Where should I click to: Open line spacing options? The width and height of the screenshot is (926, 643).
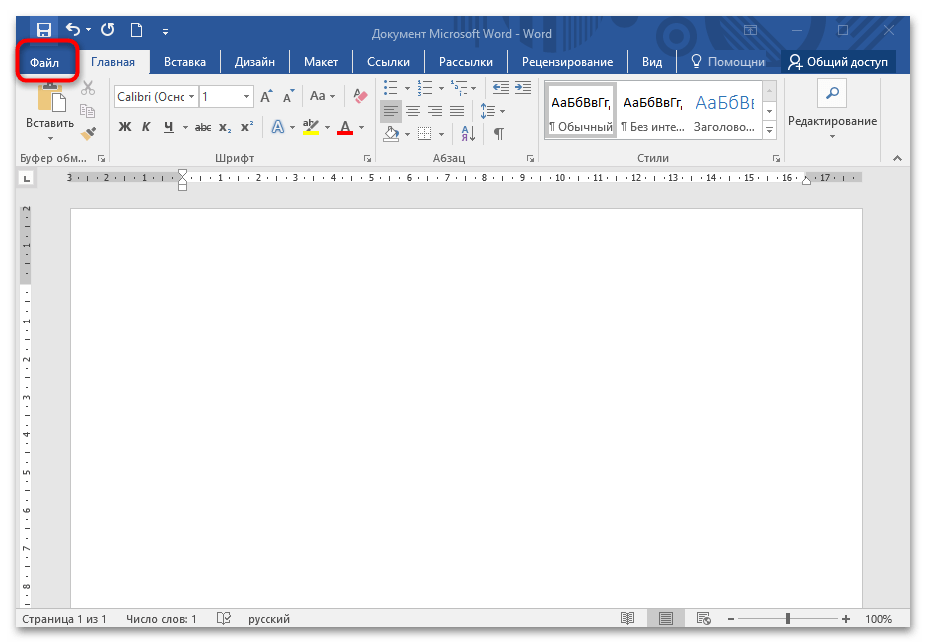493,111
